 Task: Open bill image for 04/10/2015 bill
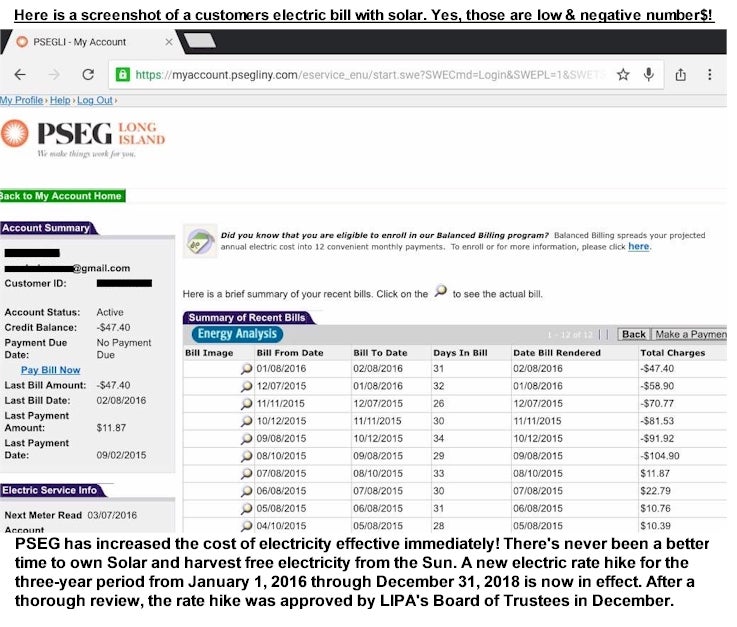(247, 526)
